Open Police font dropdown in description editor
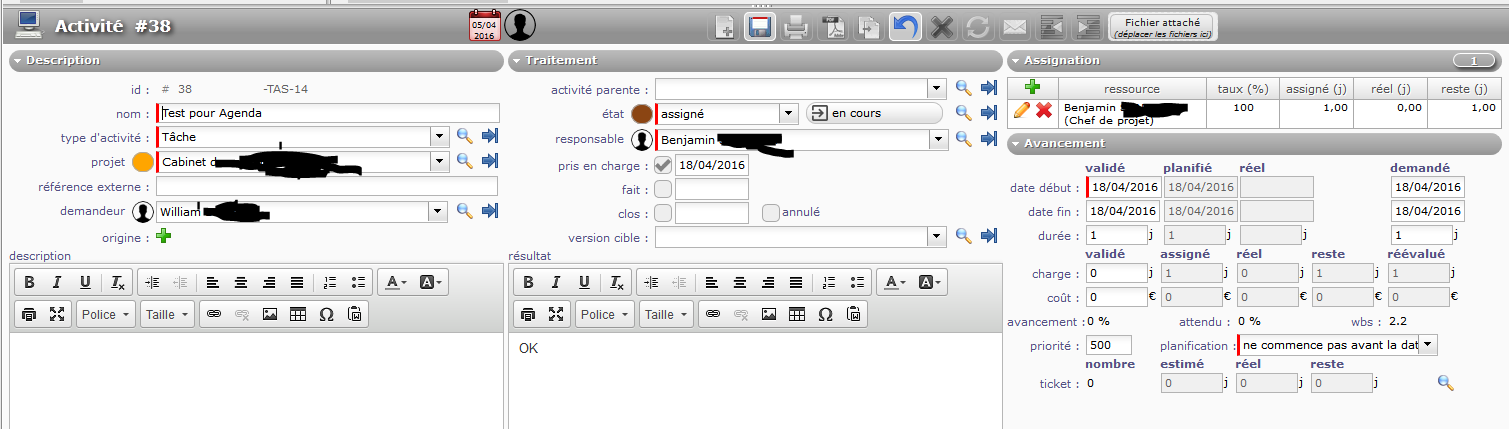This screenshot has width=1509, height=429. (x=105, y=314)
